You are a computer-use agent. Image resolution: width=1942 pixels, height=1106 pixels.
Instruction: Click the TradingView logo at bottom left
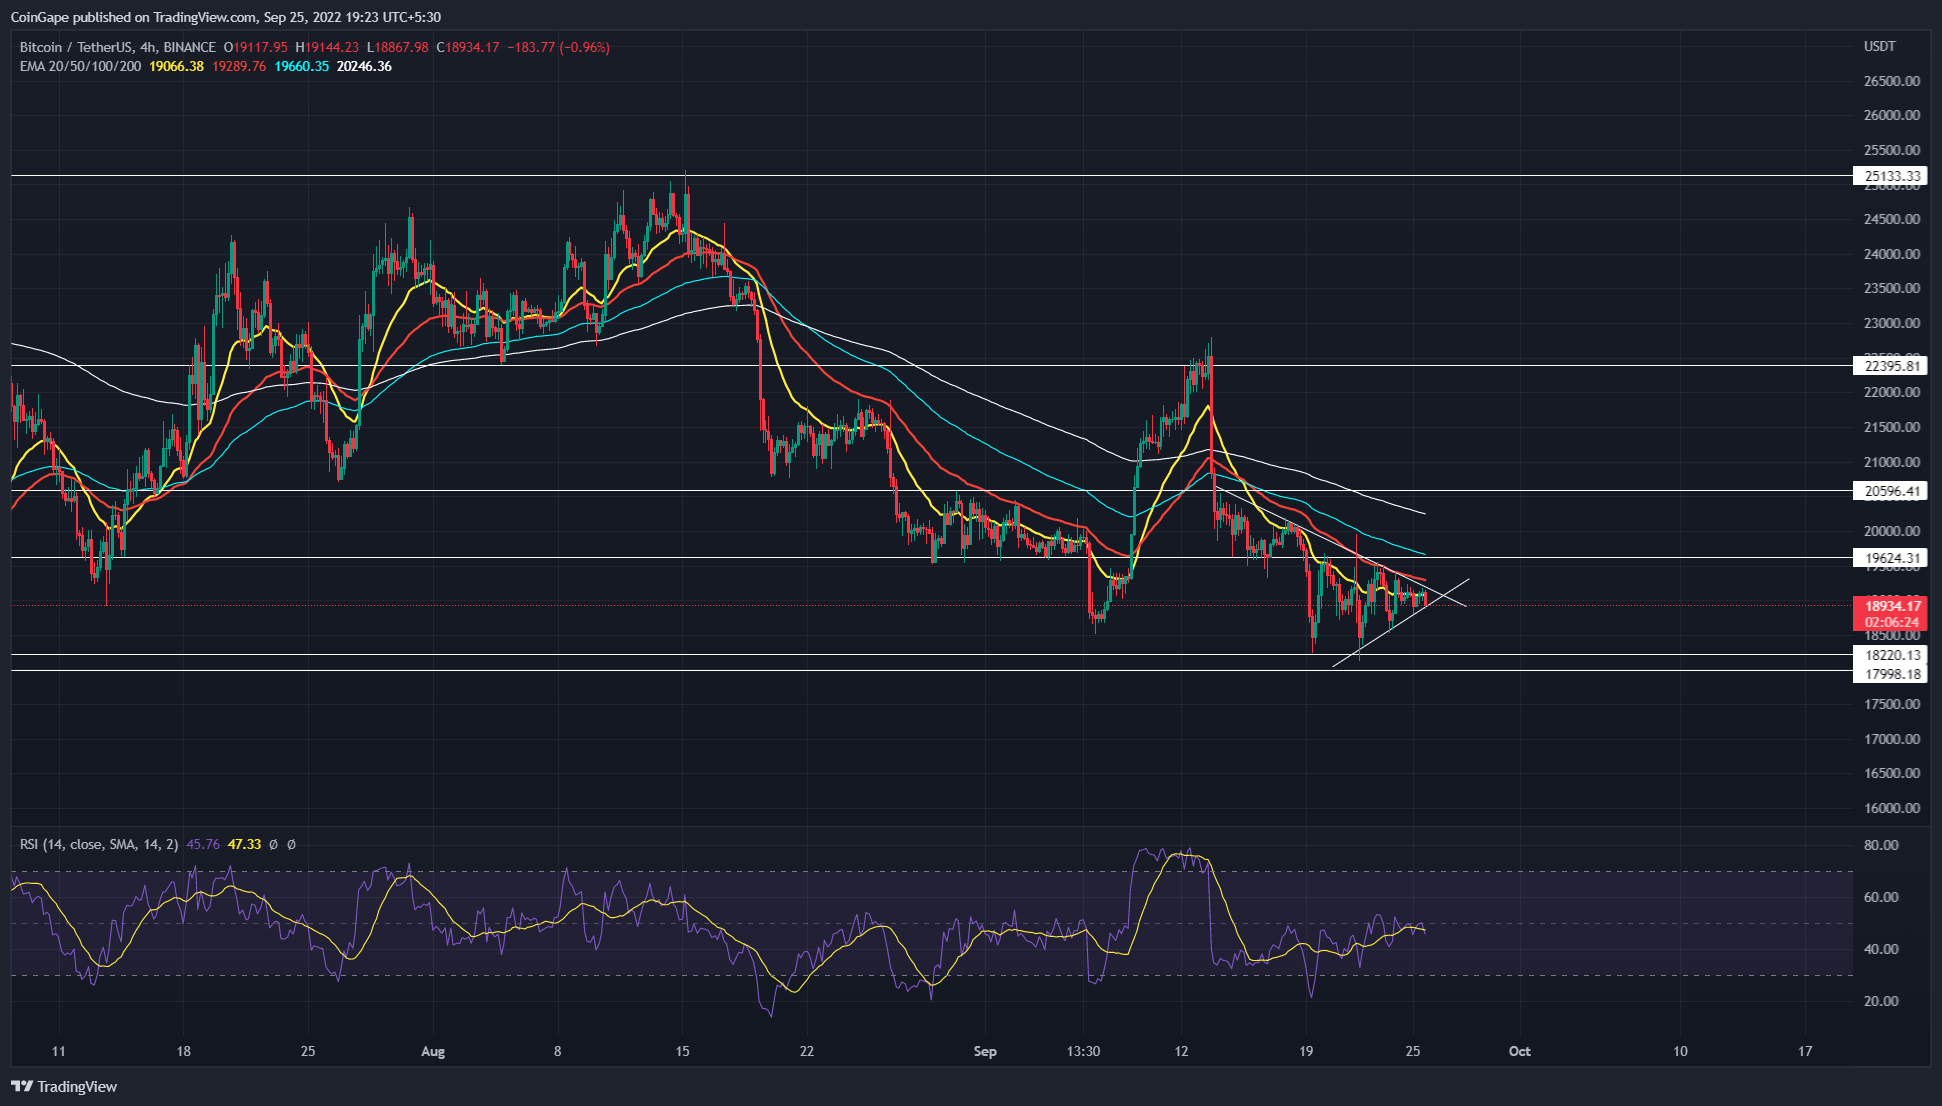(64, 1086)
